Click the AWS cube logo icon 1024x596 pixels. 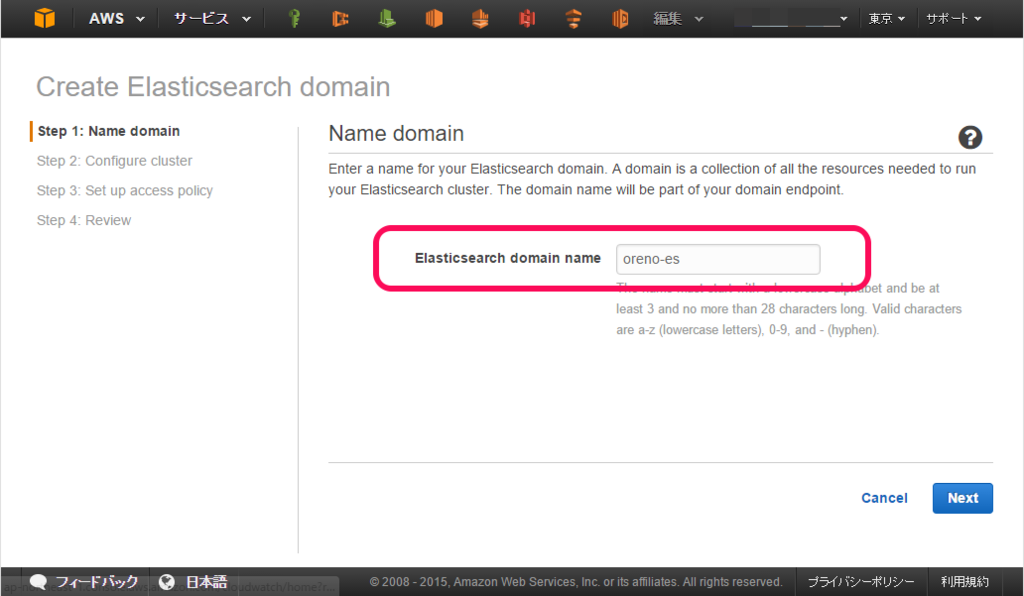pos(44,18)
